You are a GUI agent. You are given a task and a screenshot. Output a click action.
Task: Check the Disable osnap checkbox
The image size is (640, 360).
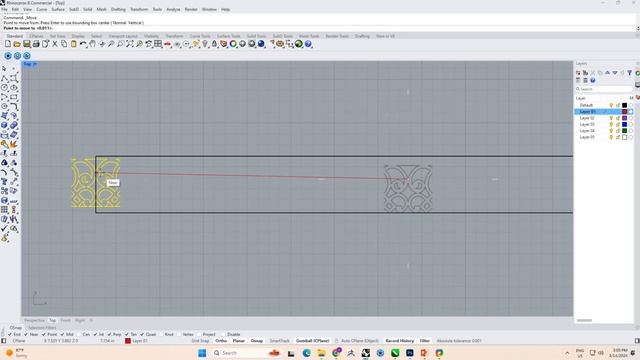tap(223, 334)
